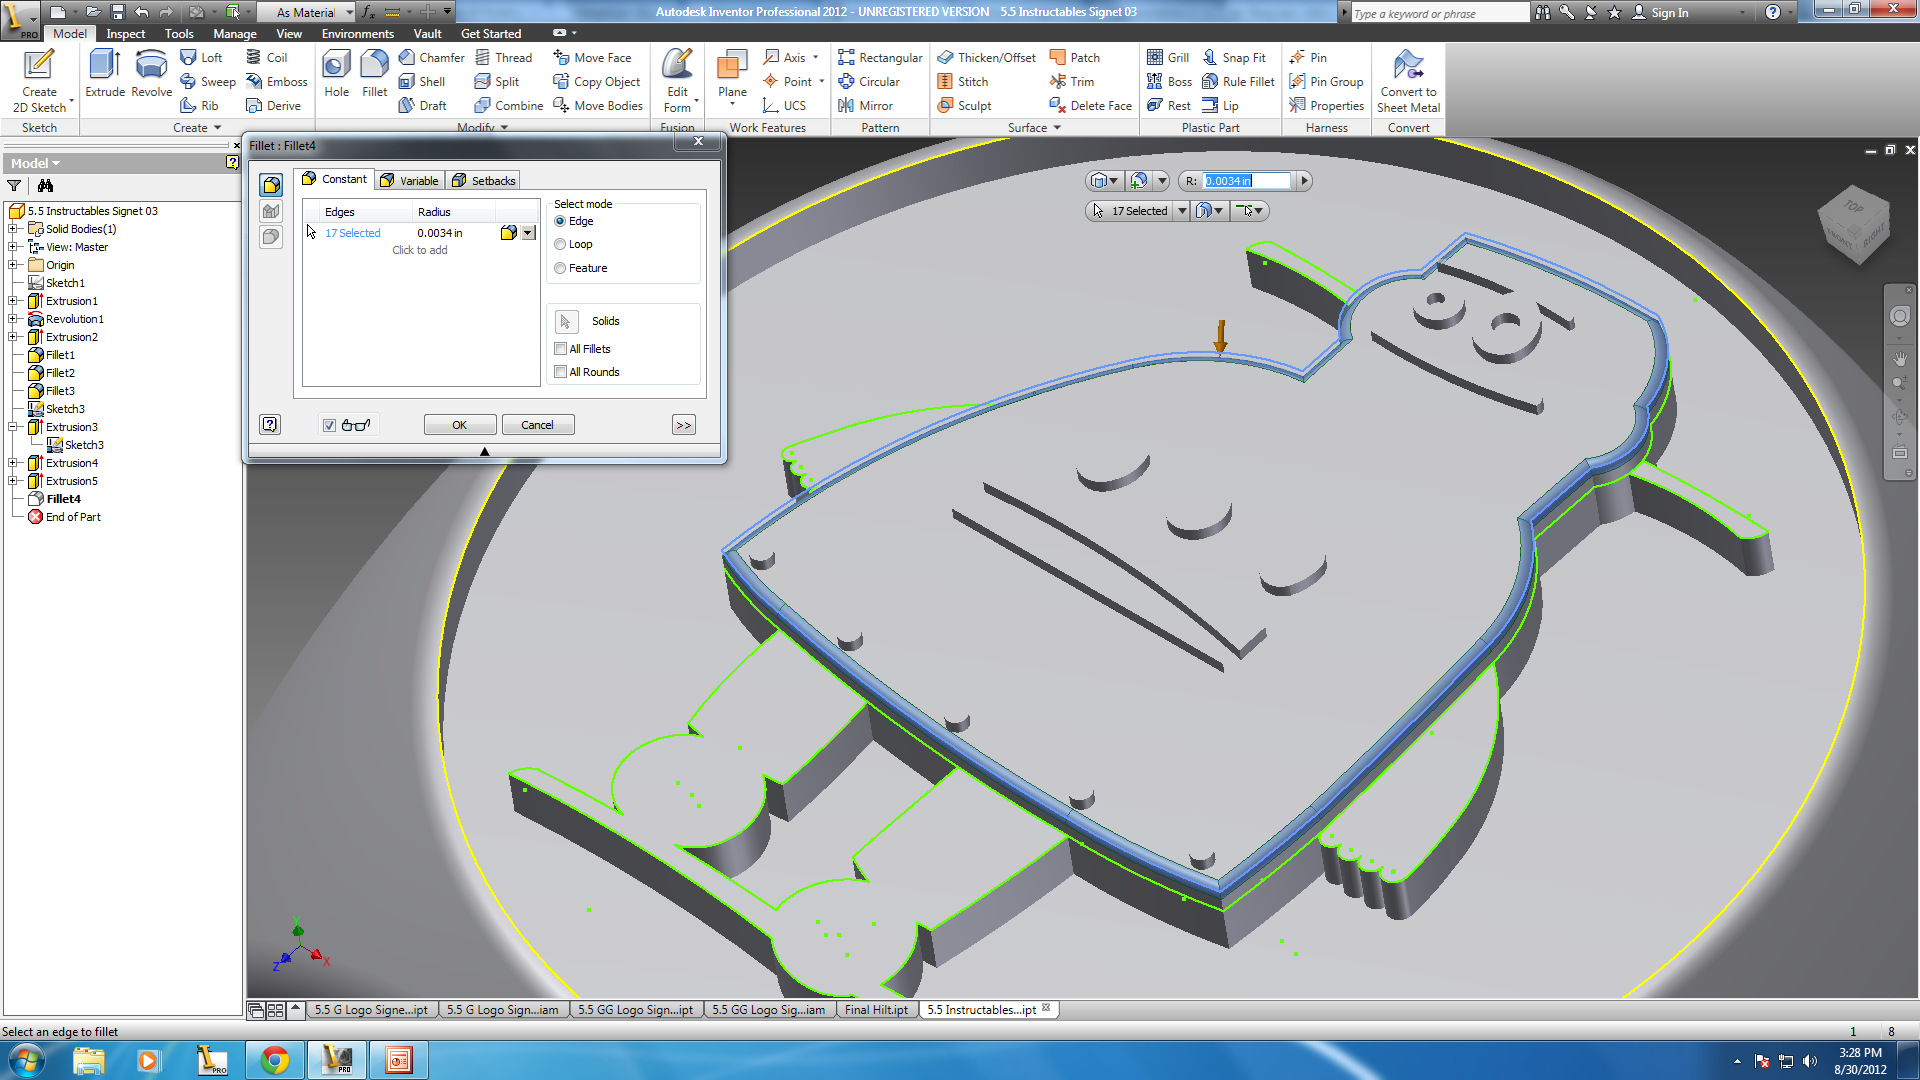This screenshot has width=1920, height=1080.
Task: Choose the Coil tool
Action: coord(267,58)
